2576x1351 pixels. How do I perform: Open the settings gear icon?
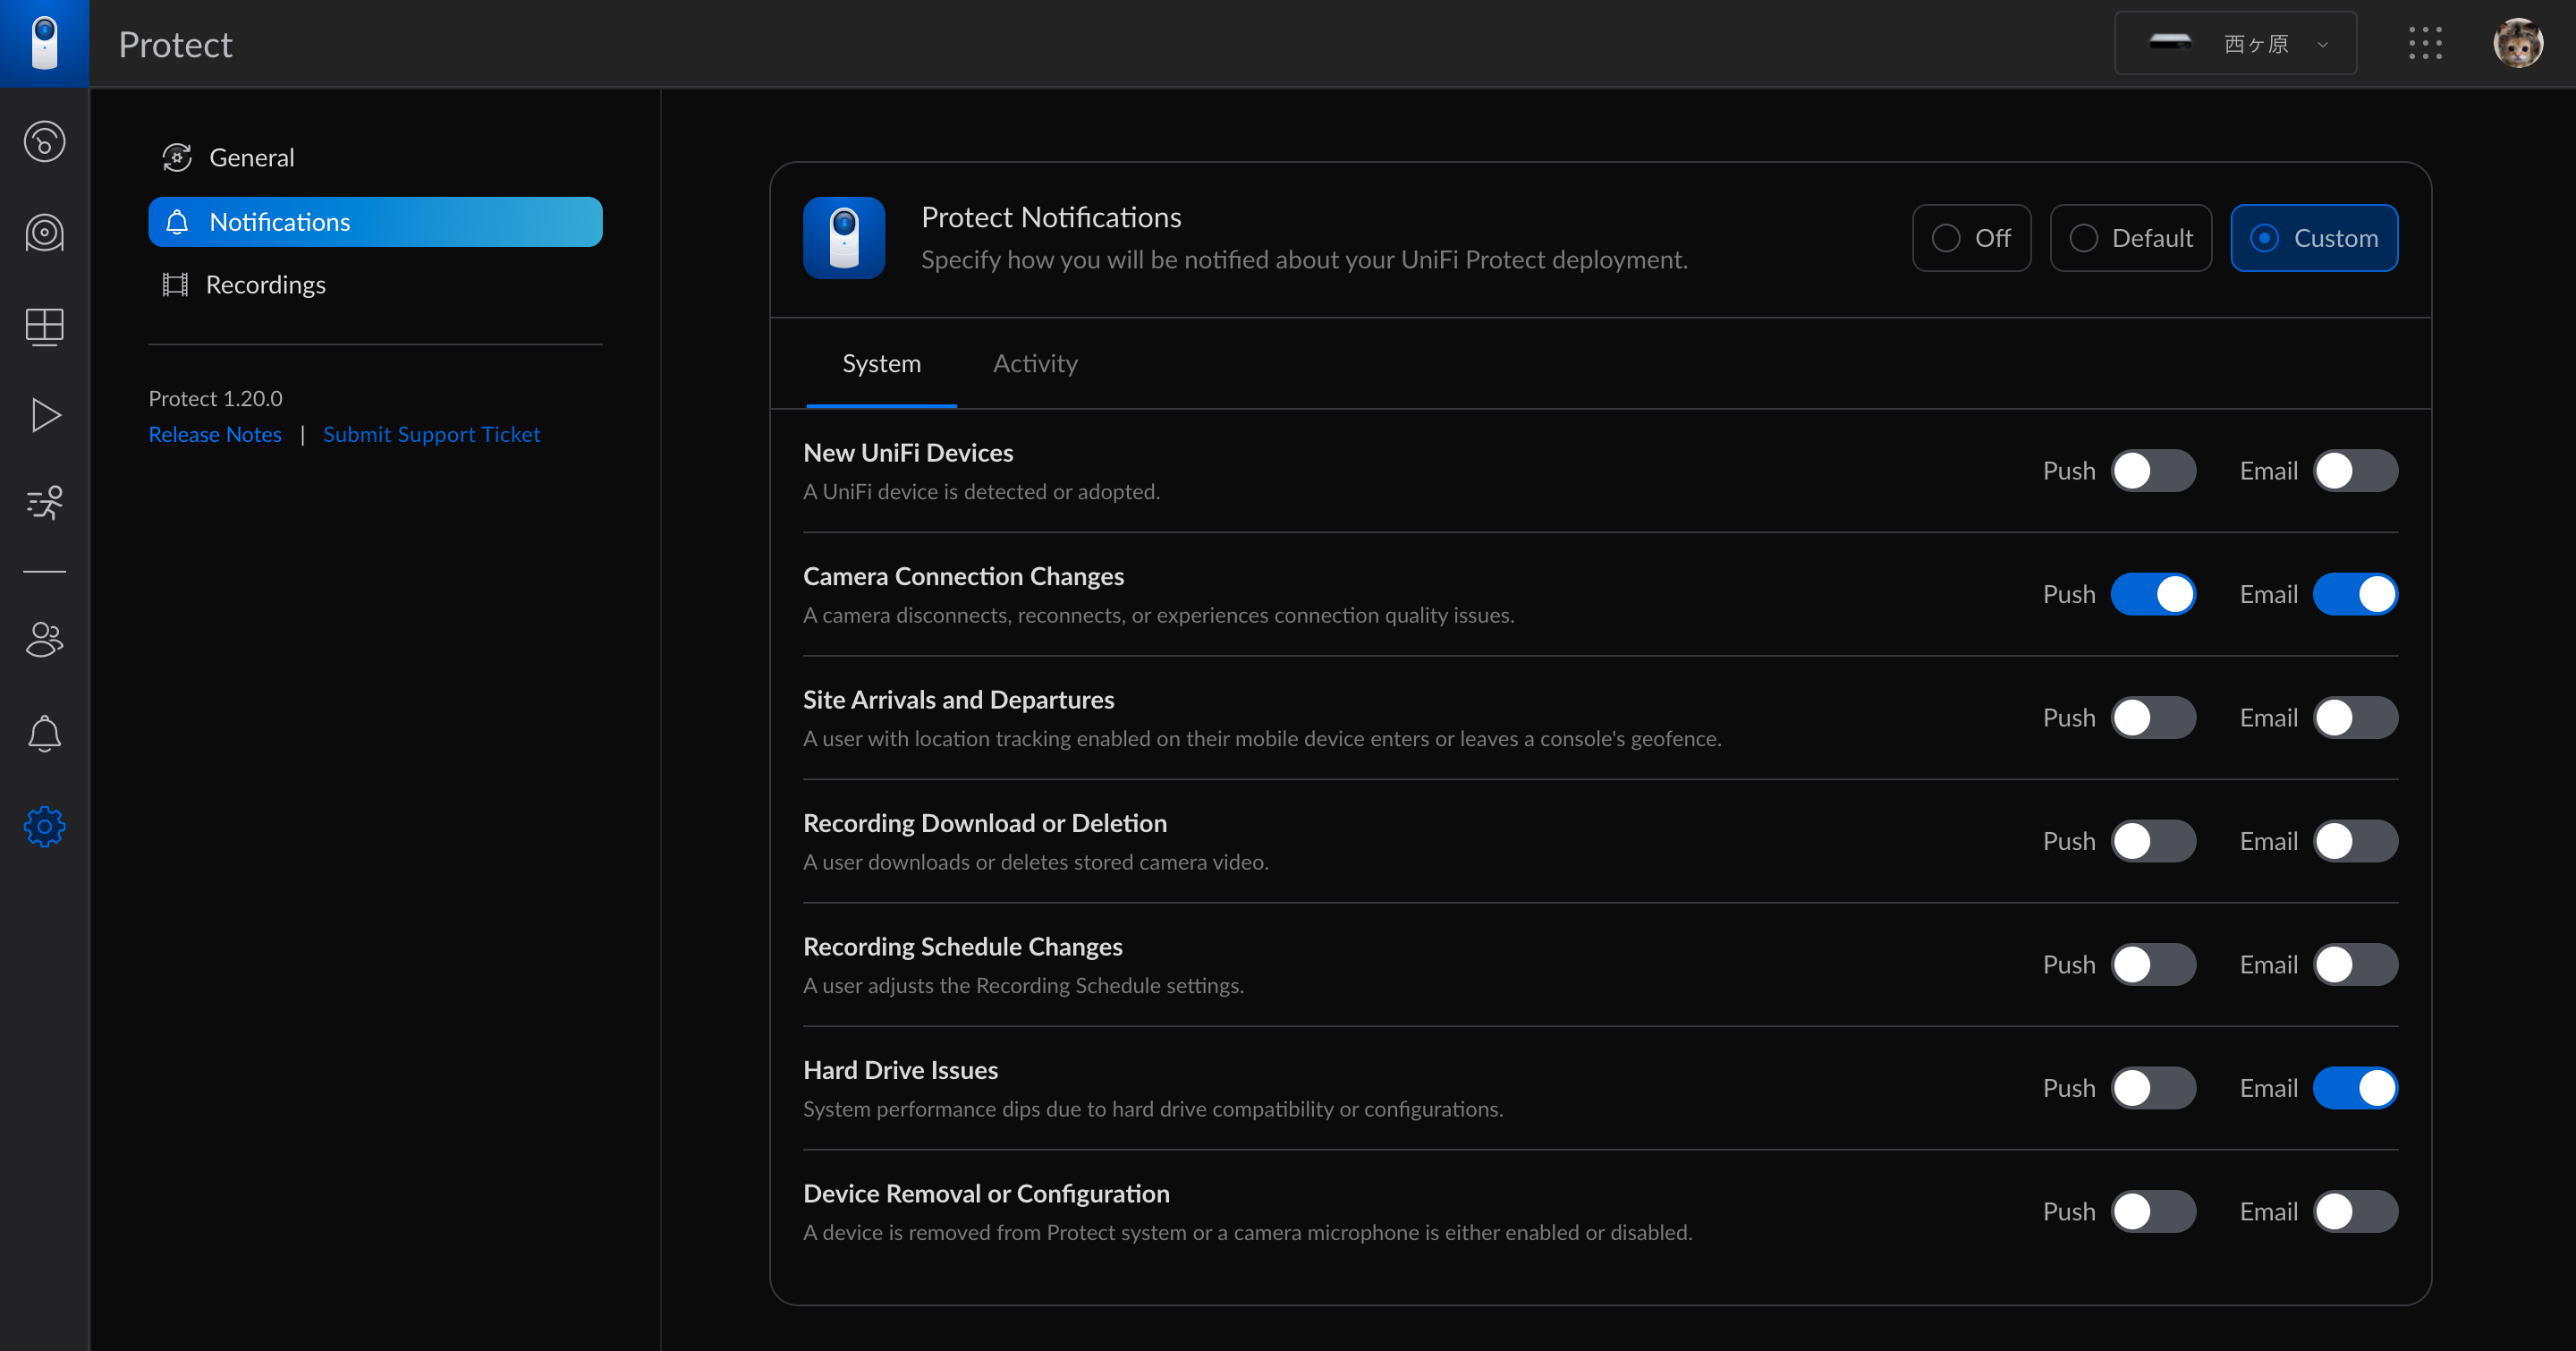[x=44, y=827]
